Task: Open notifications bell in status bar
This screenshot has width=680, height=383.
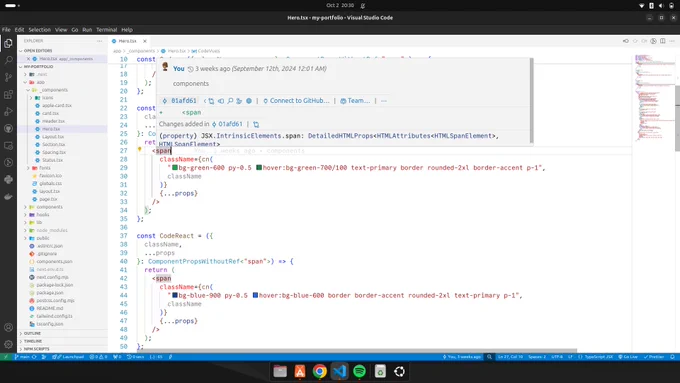Action: click(x=672, y=357)
